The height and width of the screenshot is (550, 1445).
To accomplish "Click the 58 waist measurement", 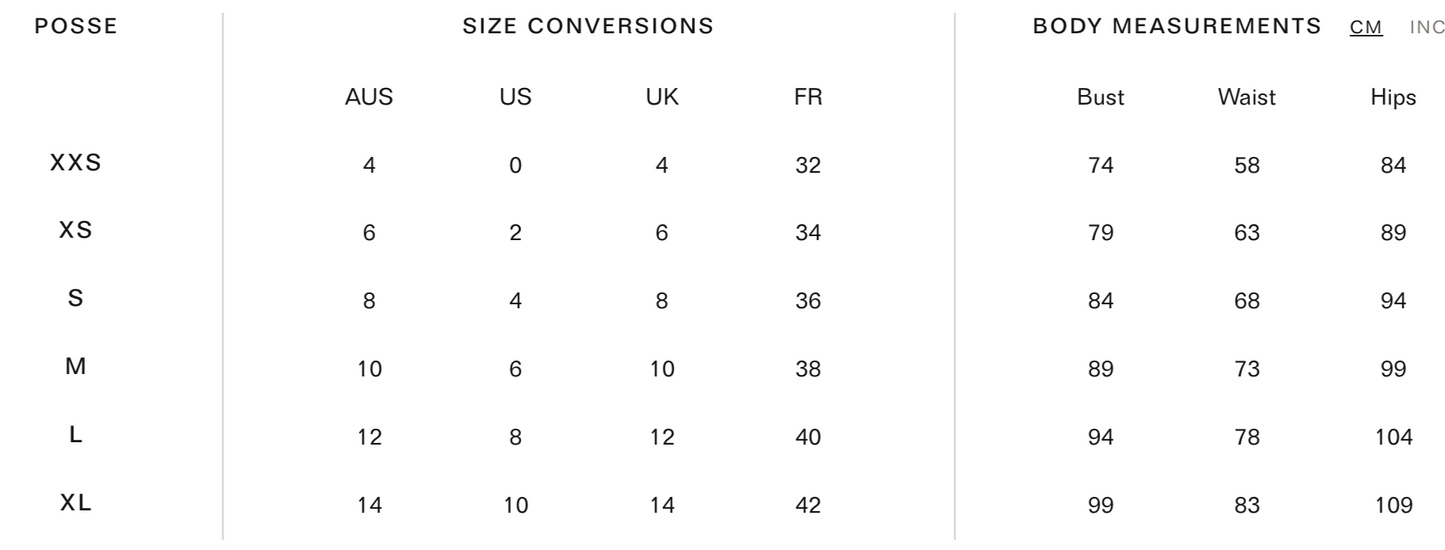I will 1247,166.
